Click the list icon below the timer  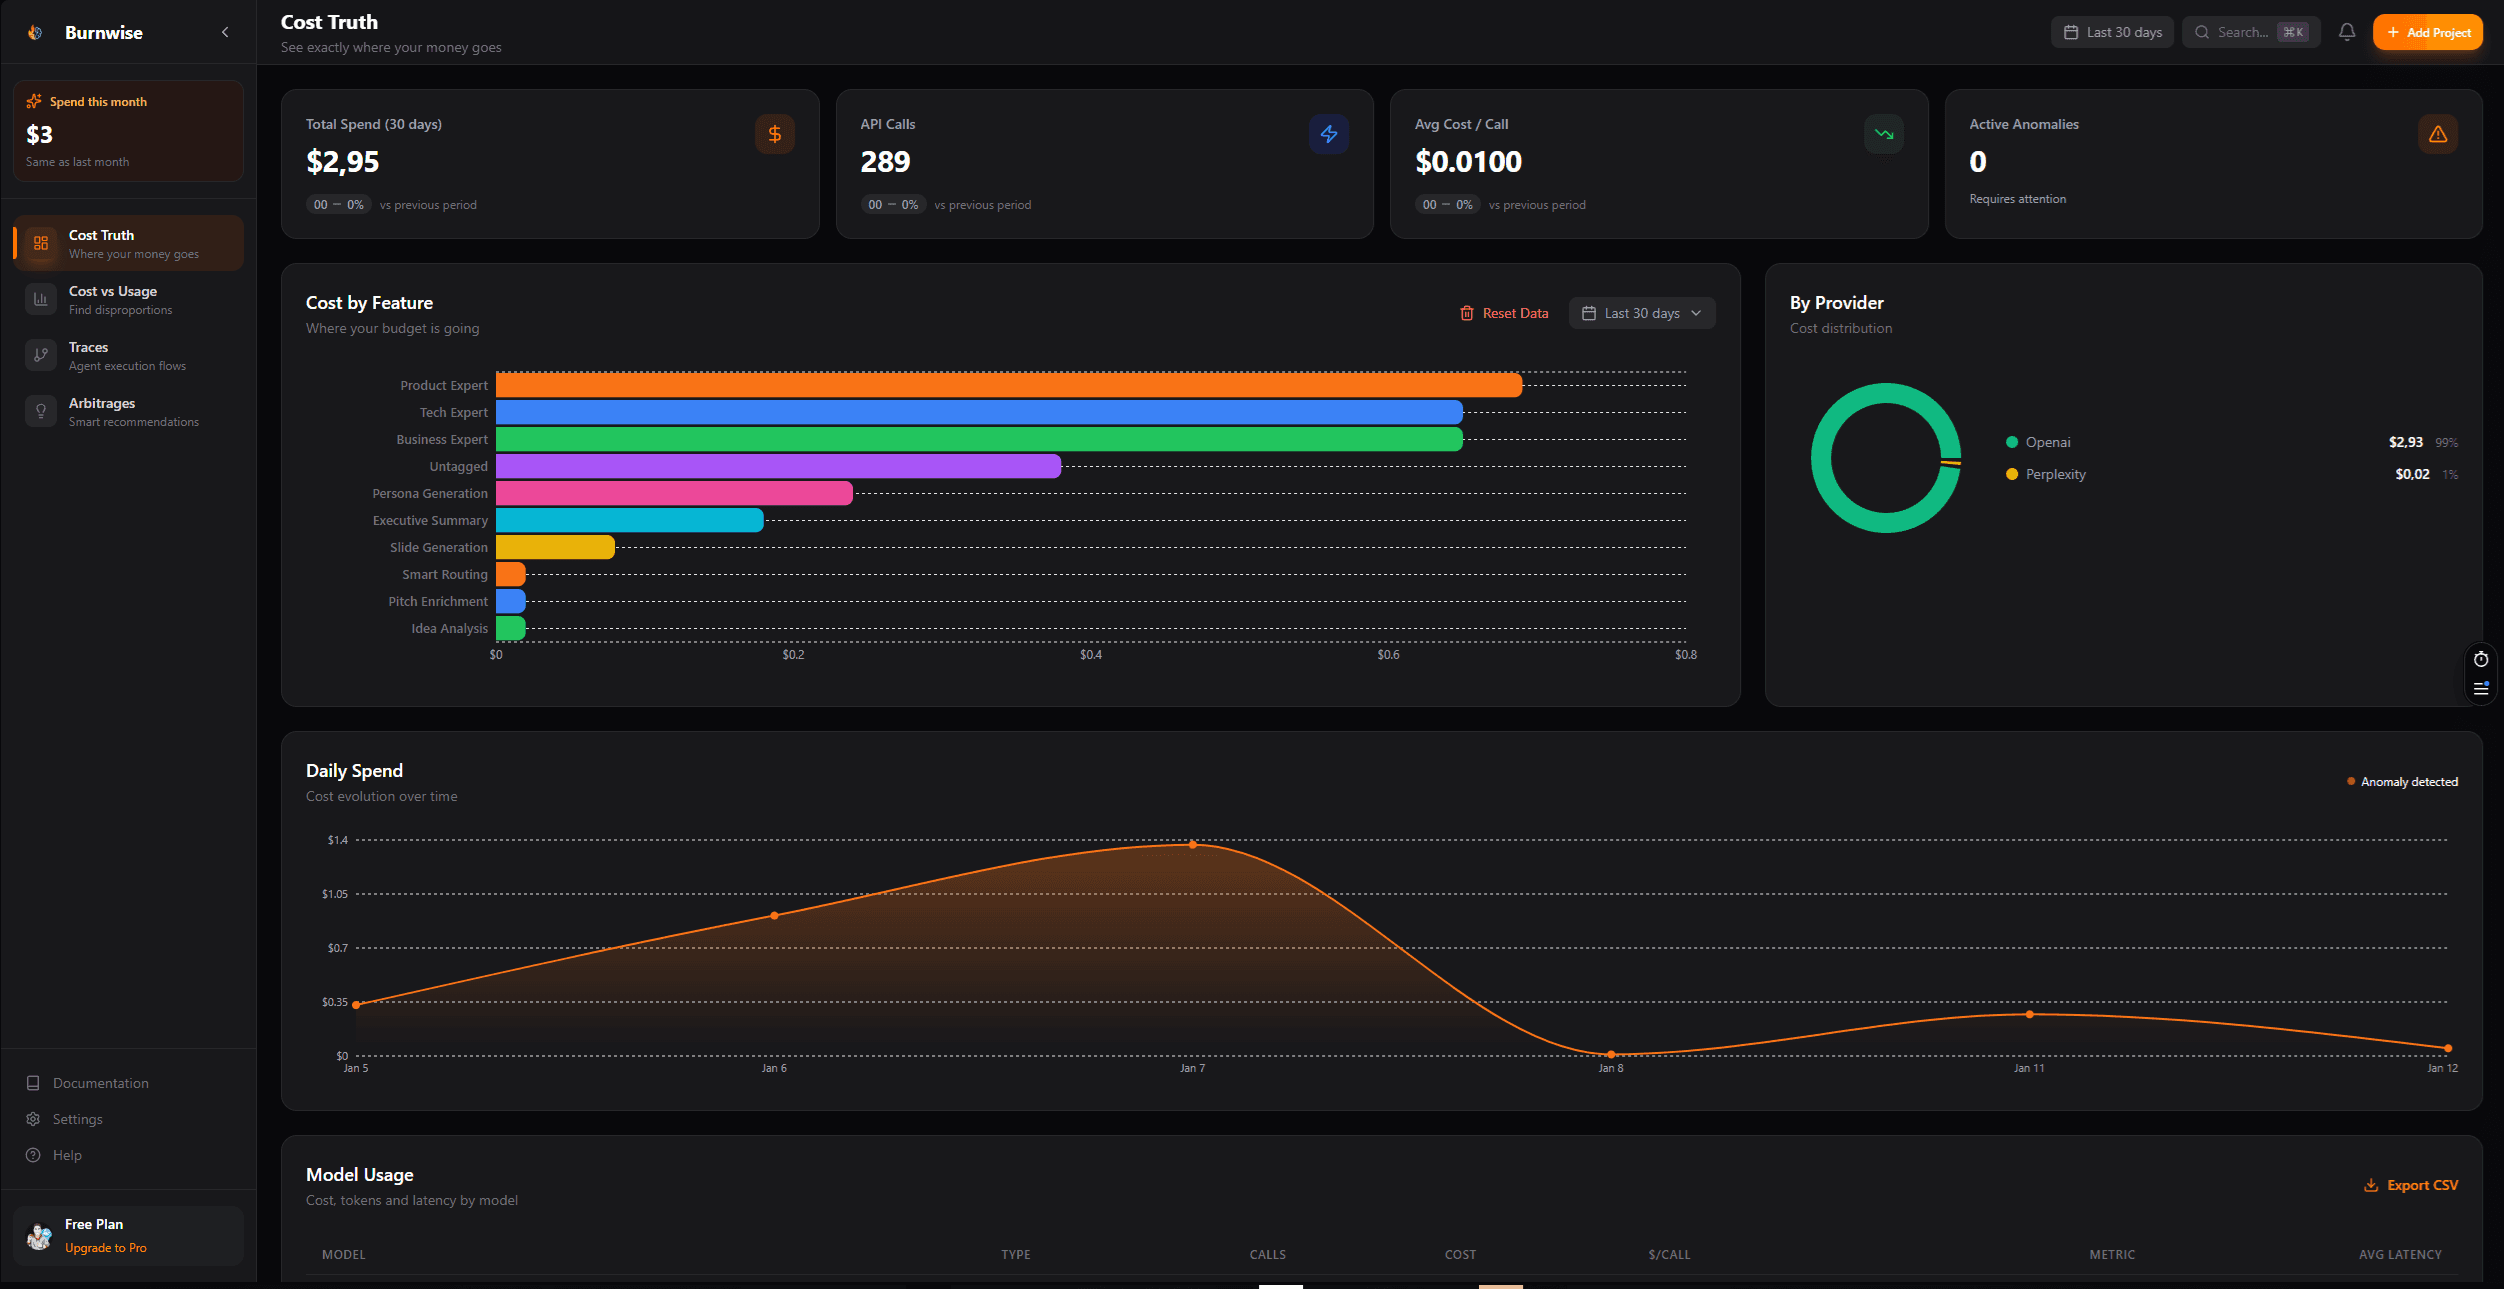pyautogui.click(x=2480, y=688)
